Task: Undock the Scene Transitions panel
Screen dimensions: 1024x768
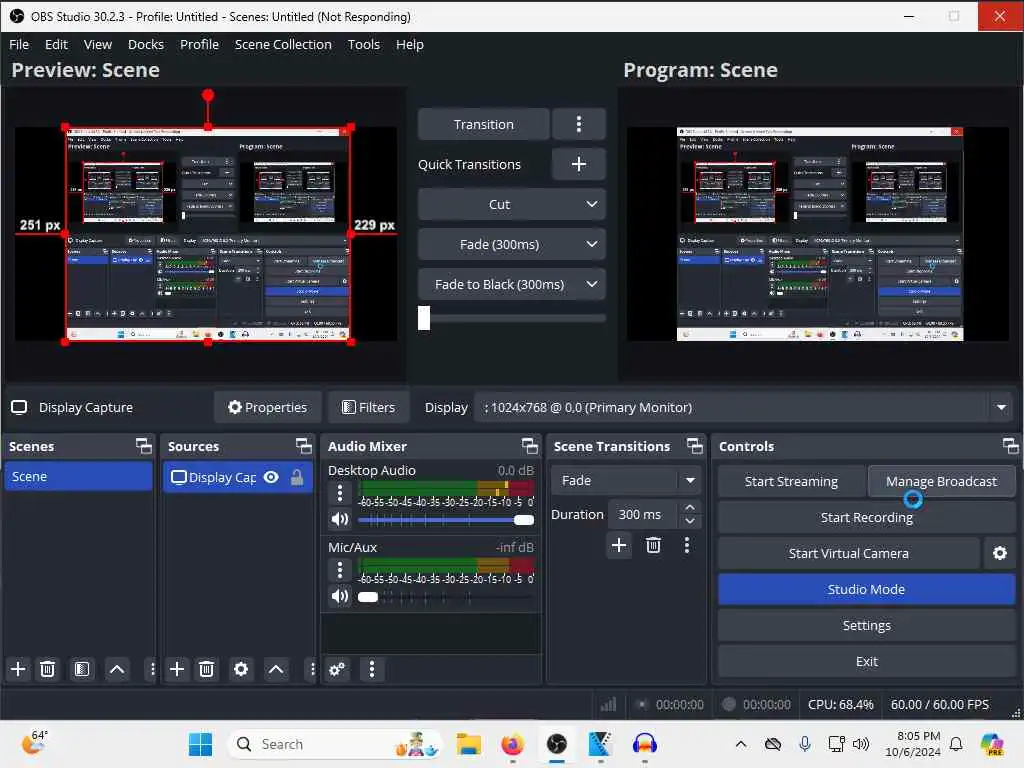Action: 694,446
